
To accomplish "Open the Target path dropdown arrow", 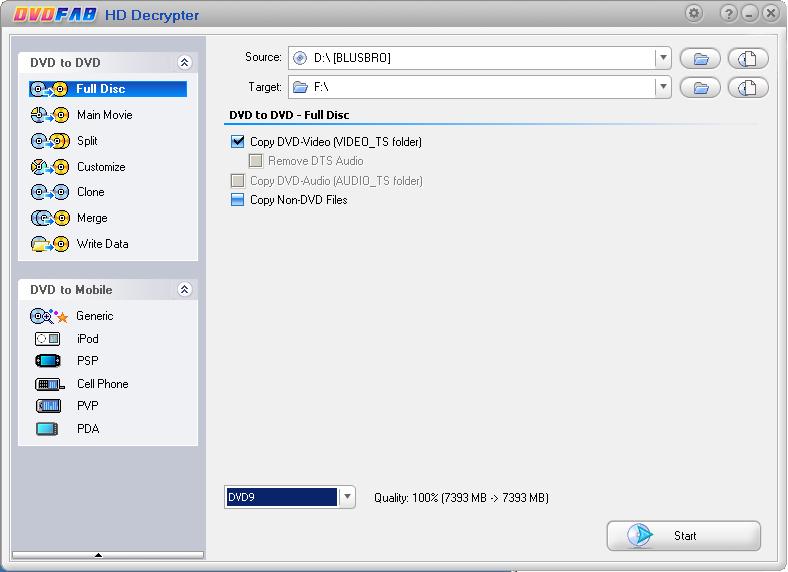I will click(663, 87).
